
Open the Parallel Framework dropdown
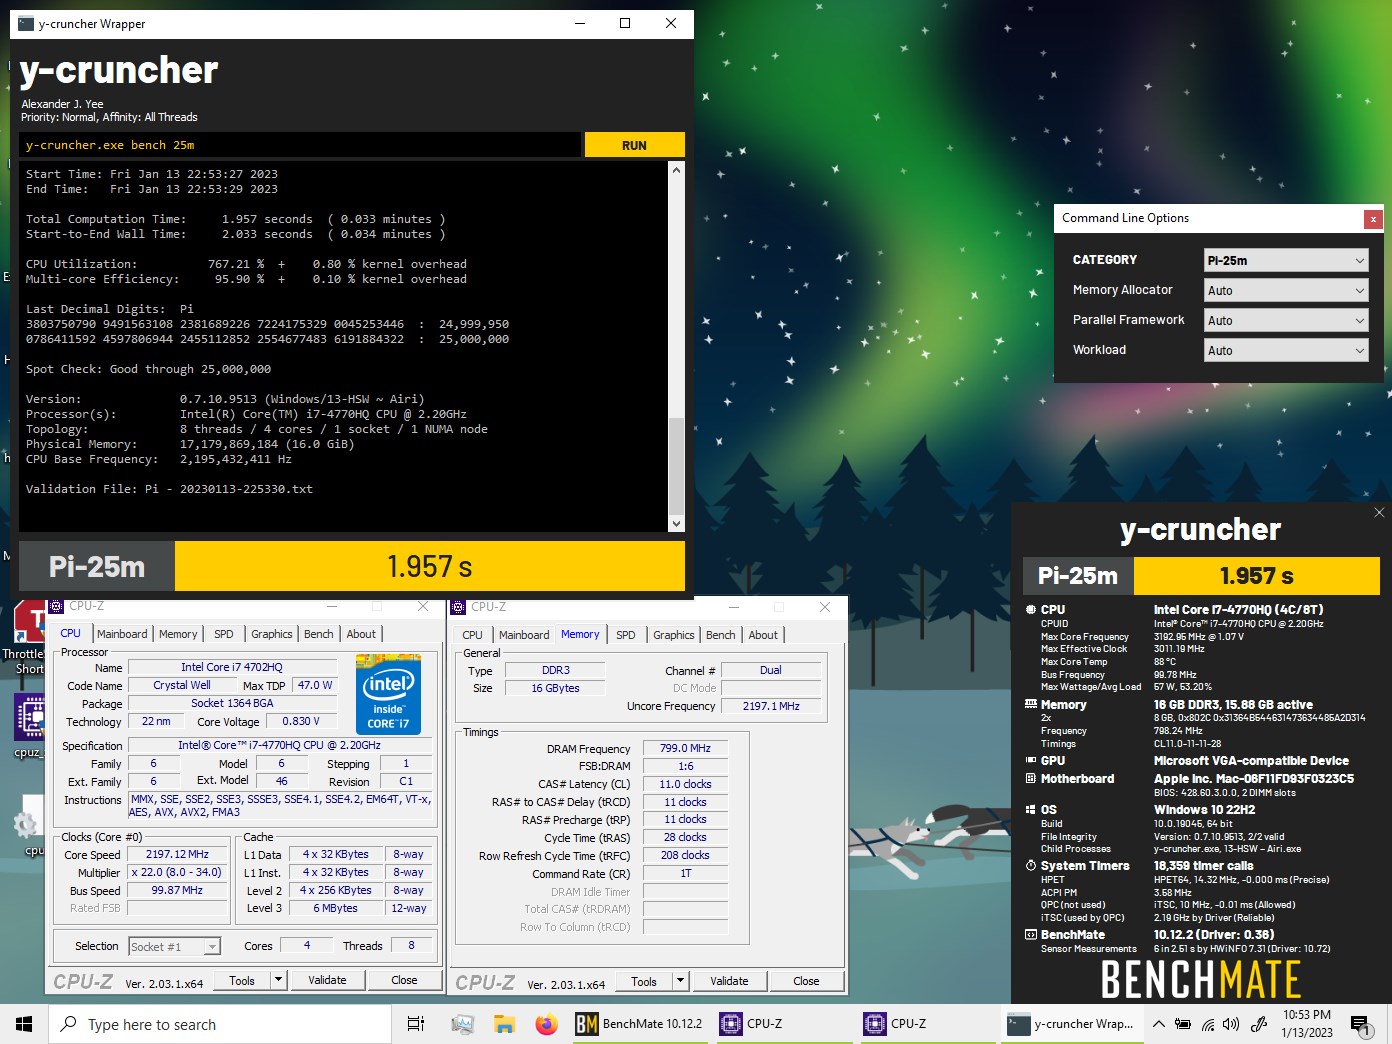coord(1286,320)
